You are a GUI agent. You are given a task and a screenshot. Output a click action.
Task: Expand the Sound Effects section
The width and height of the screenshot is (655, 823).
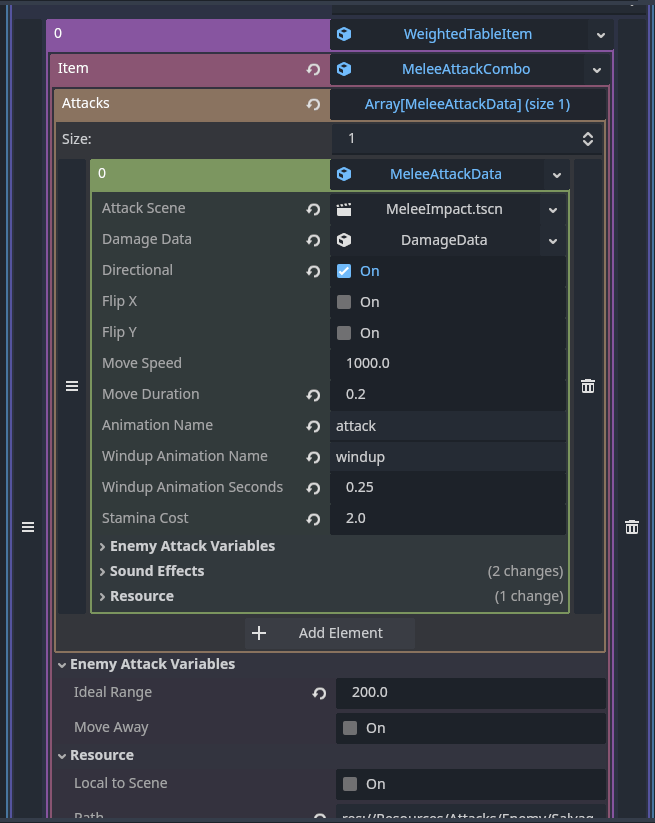coord(156,571)
